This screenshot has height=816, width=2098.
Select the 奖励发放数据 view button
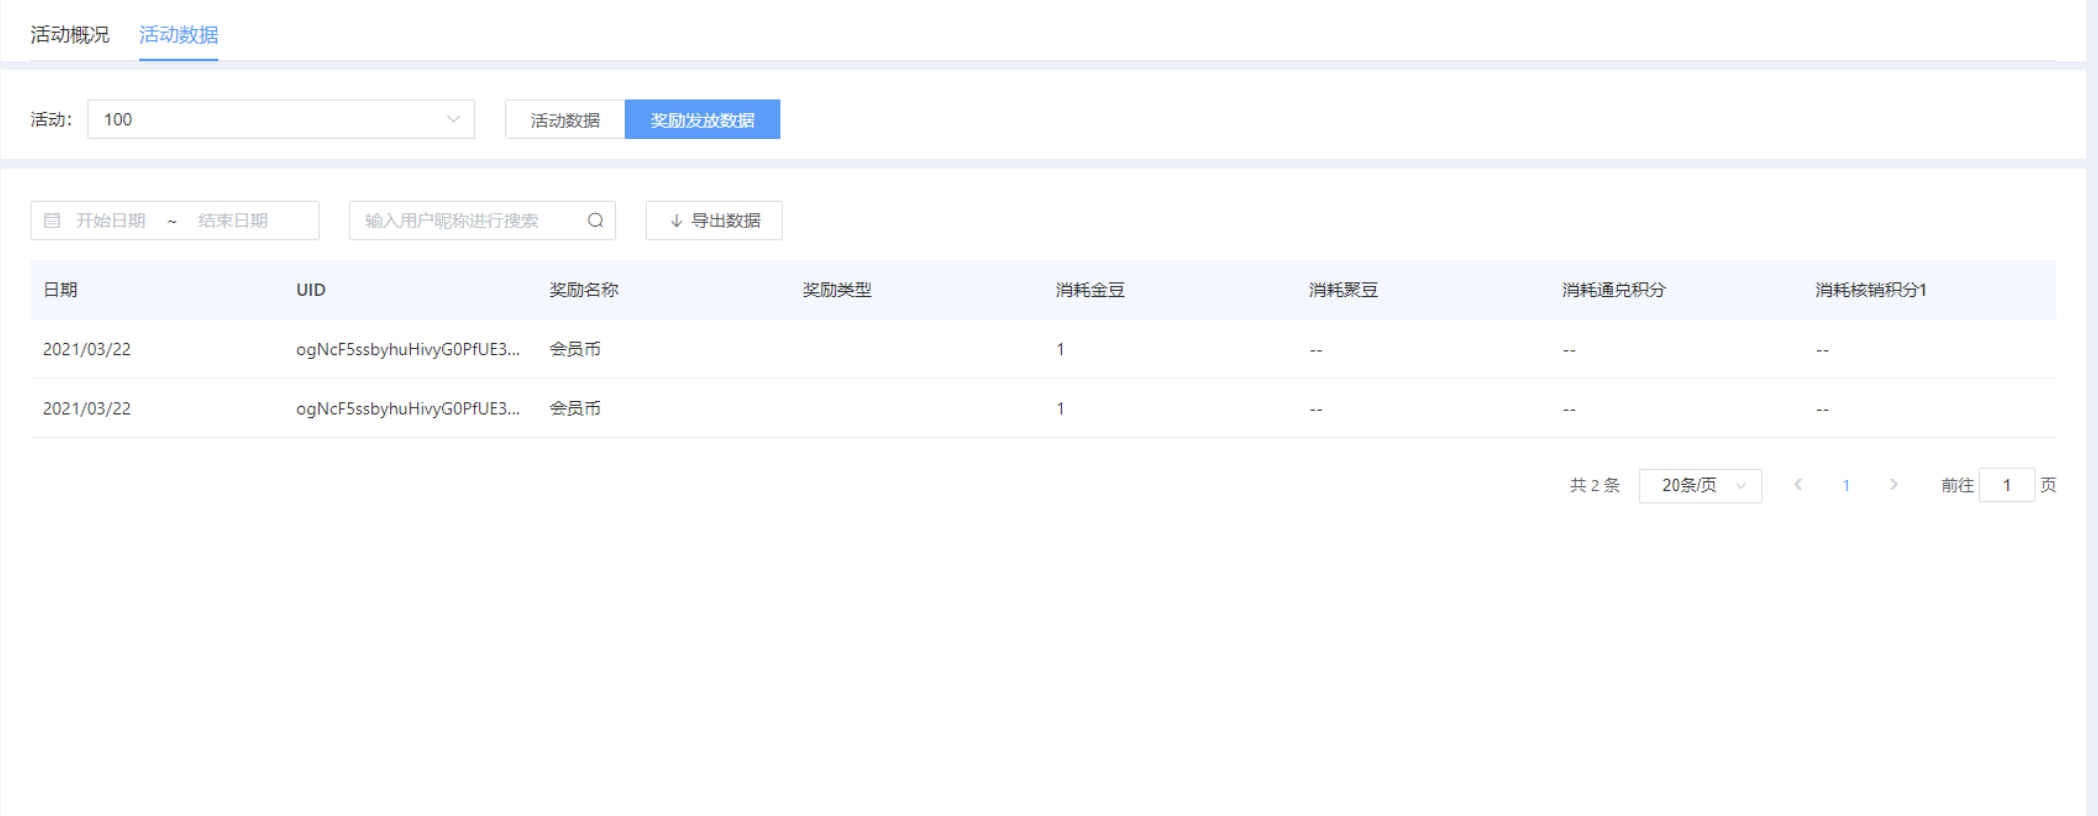tap(702, 120)
